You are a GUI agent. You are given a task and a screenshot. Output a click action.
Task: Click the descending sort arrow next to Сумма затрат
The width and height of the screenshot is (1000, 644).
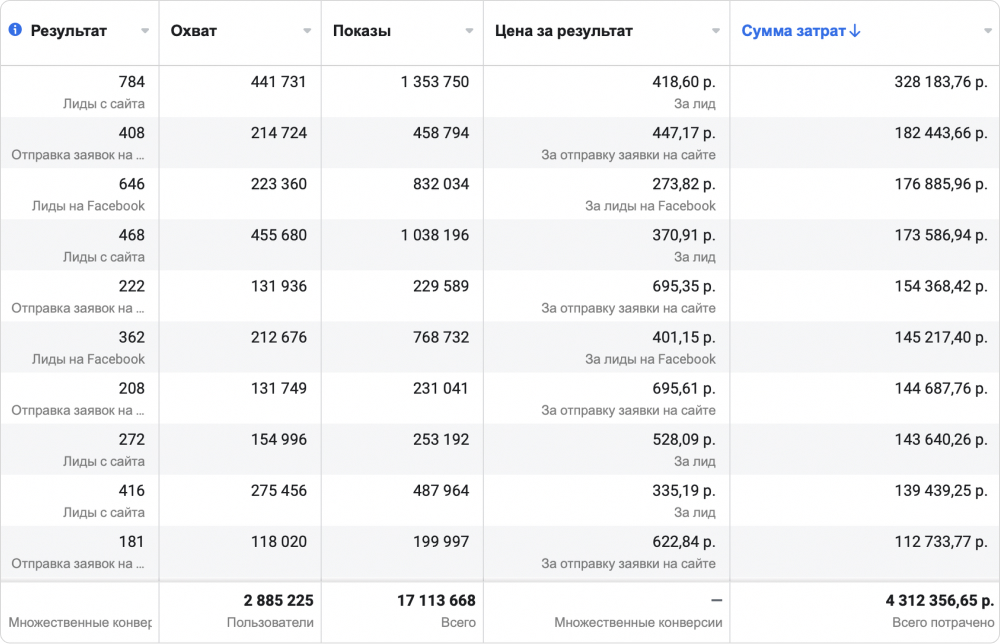click(x=855, y=31)
